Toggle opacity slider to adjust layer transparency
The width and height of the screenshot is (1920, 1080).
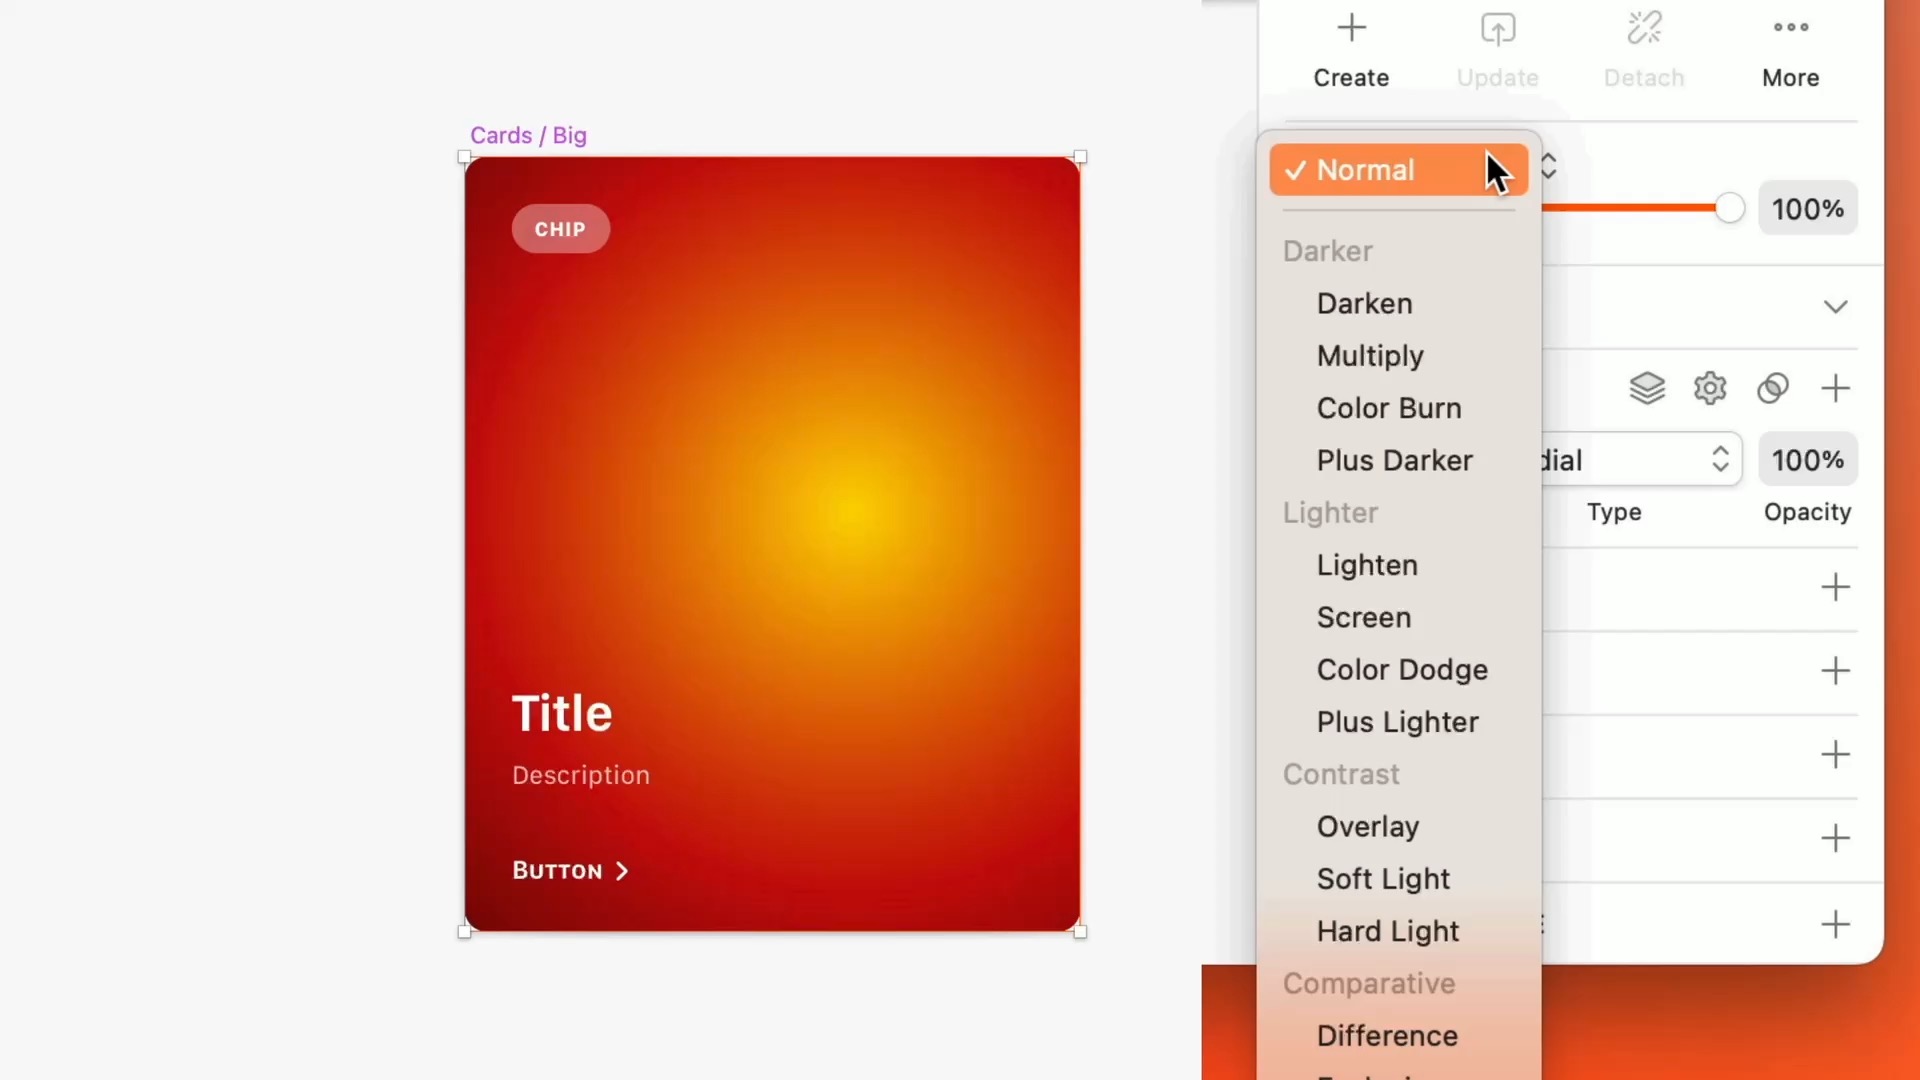coord(1729,208)
